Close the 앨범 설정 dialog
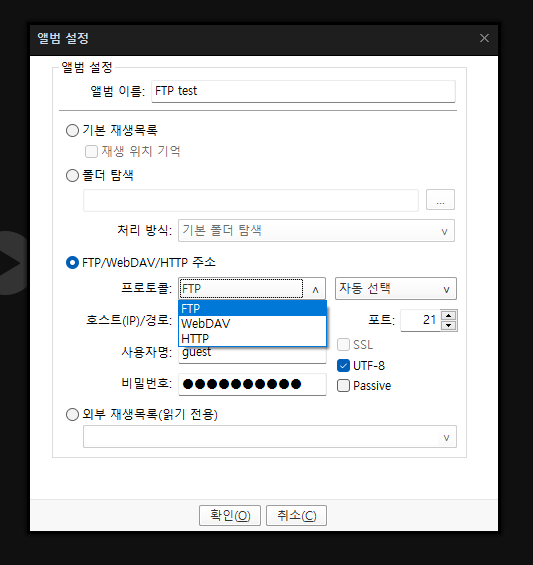 484,38
